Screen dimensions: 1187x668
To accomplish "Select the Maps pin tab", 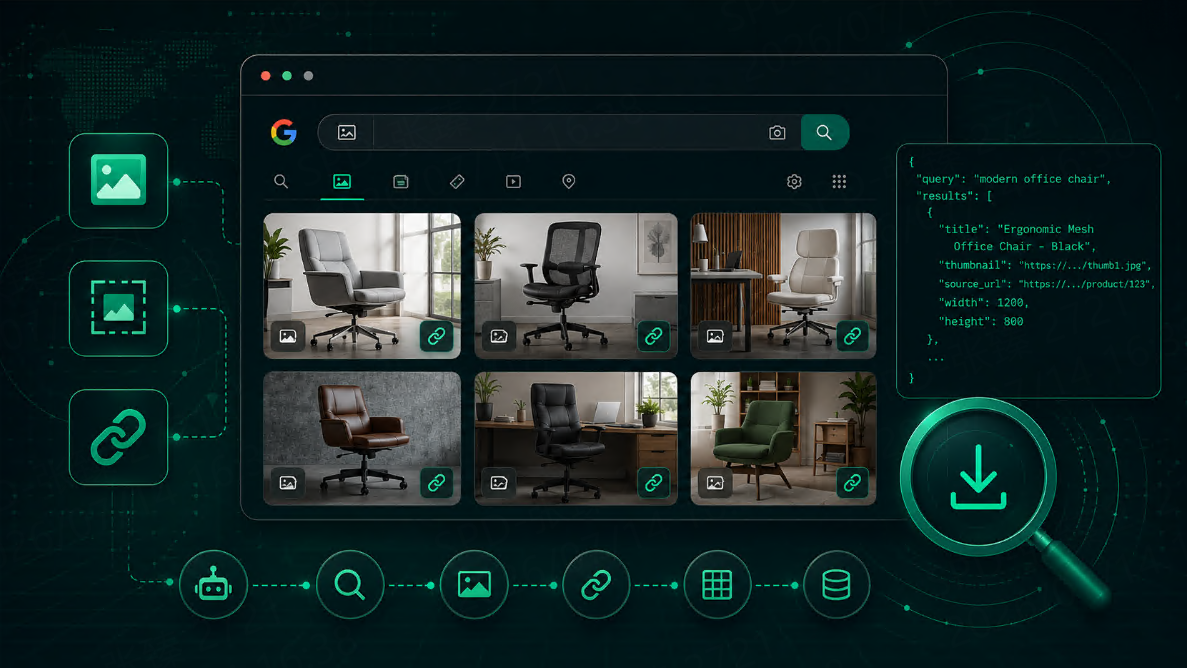I will (569, 181).
